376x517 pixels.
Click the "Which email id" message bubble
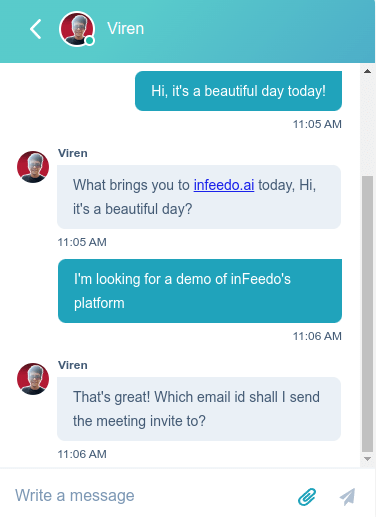point(199,409)
